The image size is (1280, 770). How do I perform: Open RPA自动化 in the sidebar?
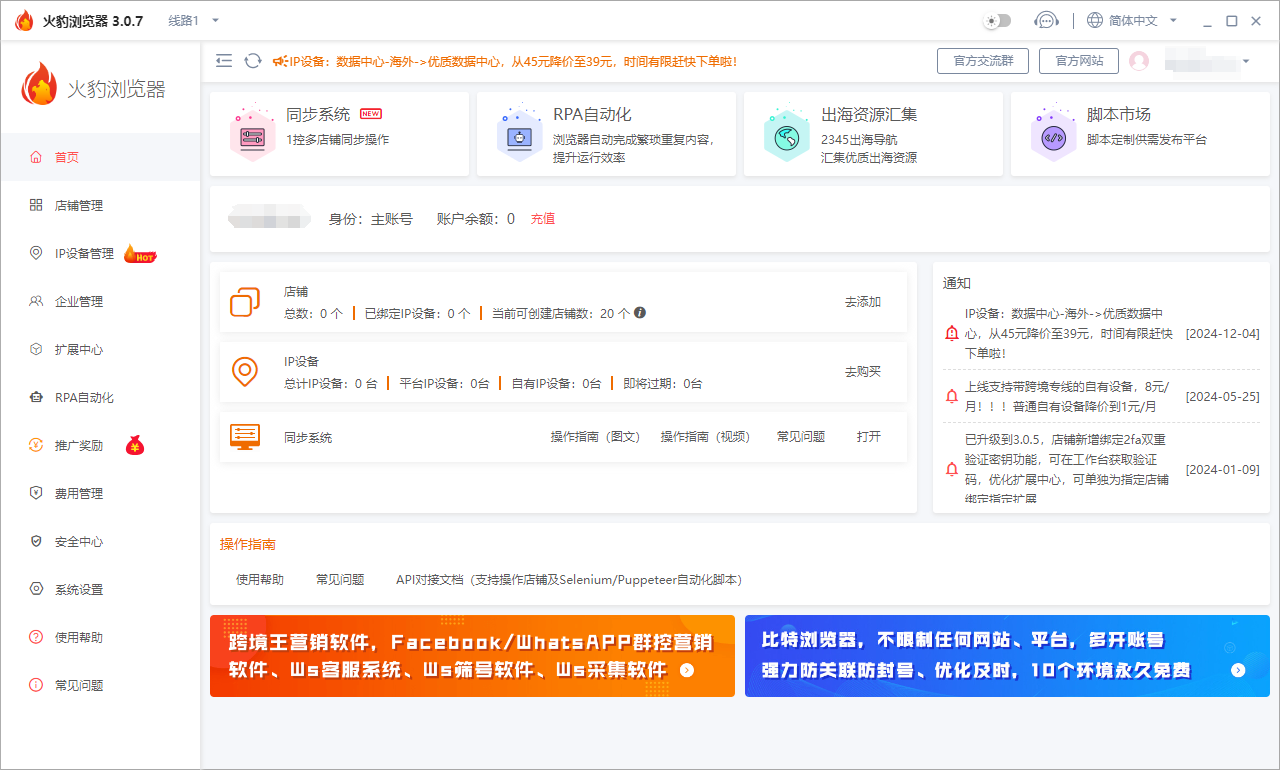tap(100, 397)
